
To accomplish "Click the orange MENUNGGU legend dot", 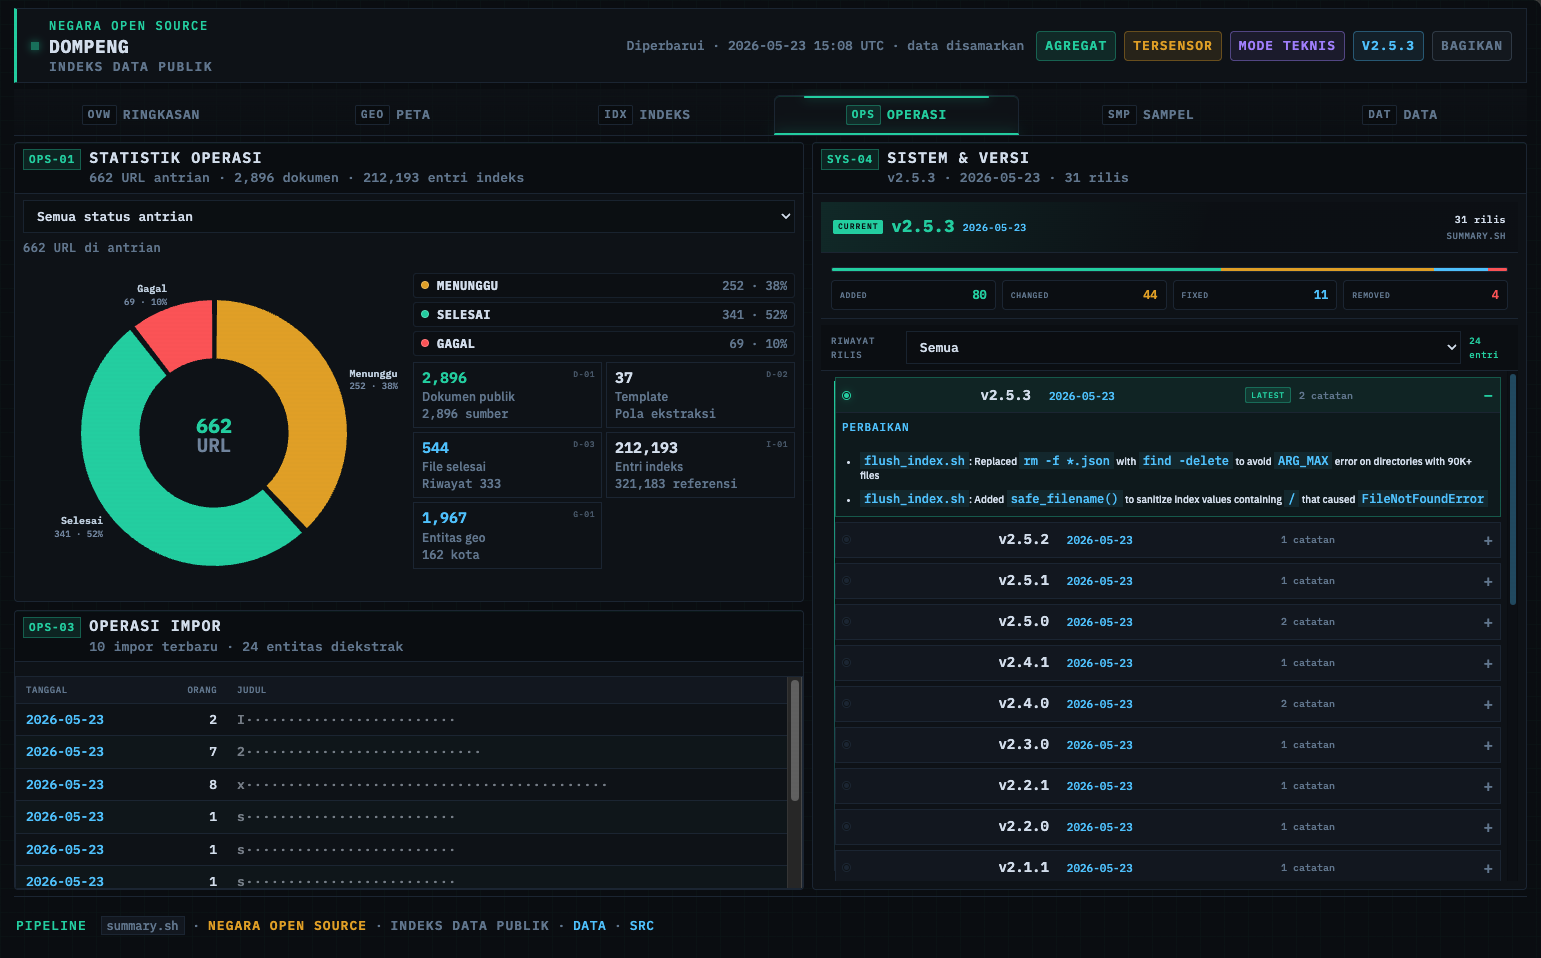I will point(425,286).
